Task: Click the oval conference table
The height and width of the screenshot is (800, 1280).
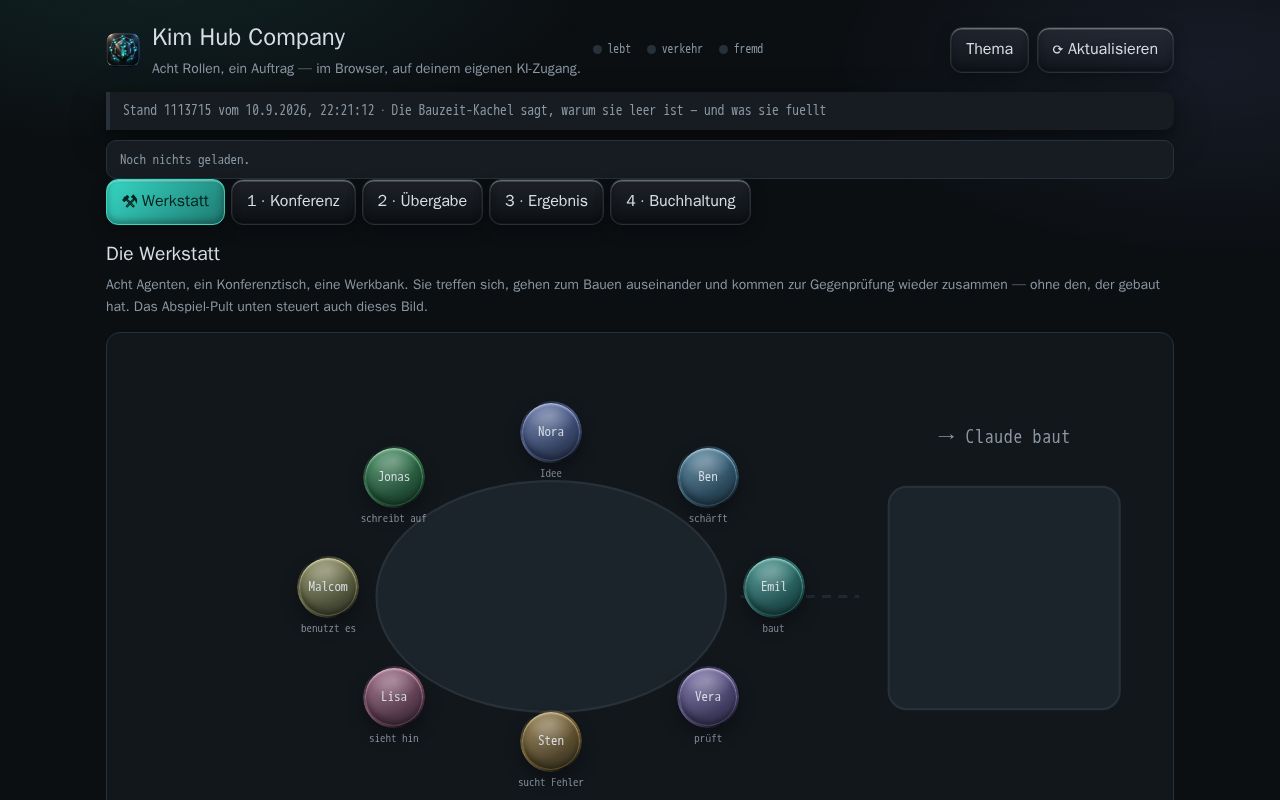Action: (551, 597)
